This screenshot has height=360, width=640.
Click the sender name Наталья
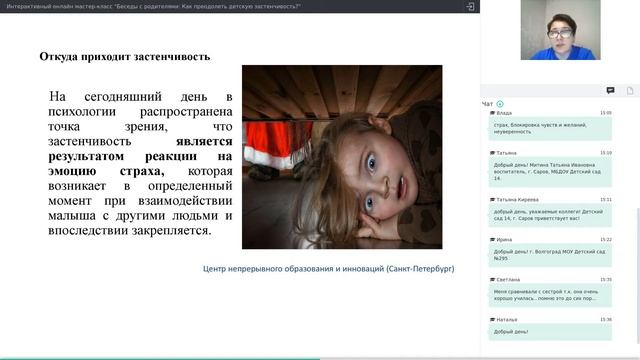pyautogui.click(x=507, y=320)
